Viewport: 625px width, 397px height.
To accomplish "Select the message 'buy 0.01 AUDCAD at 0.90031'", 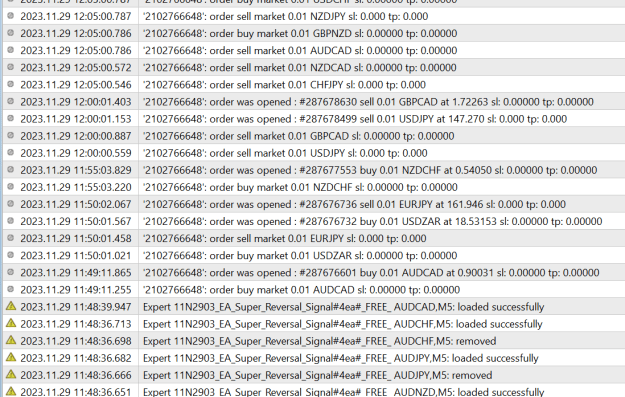I will click(x=371, y=273).
